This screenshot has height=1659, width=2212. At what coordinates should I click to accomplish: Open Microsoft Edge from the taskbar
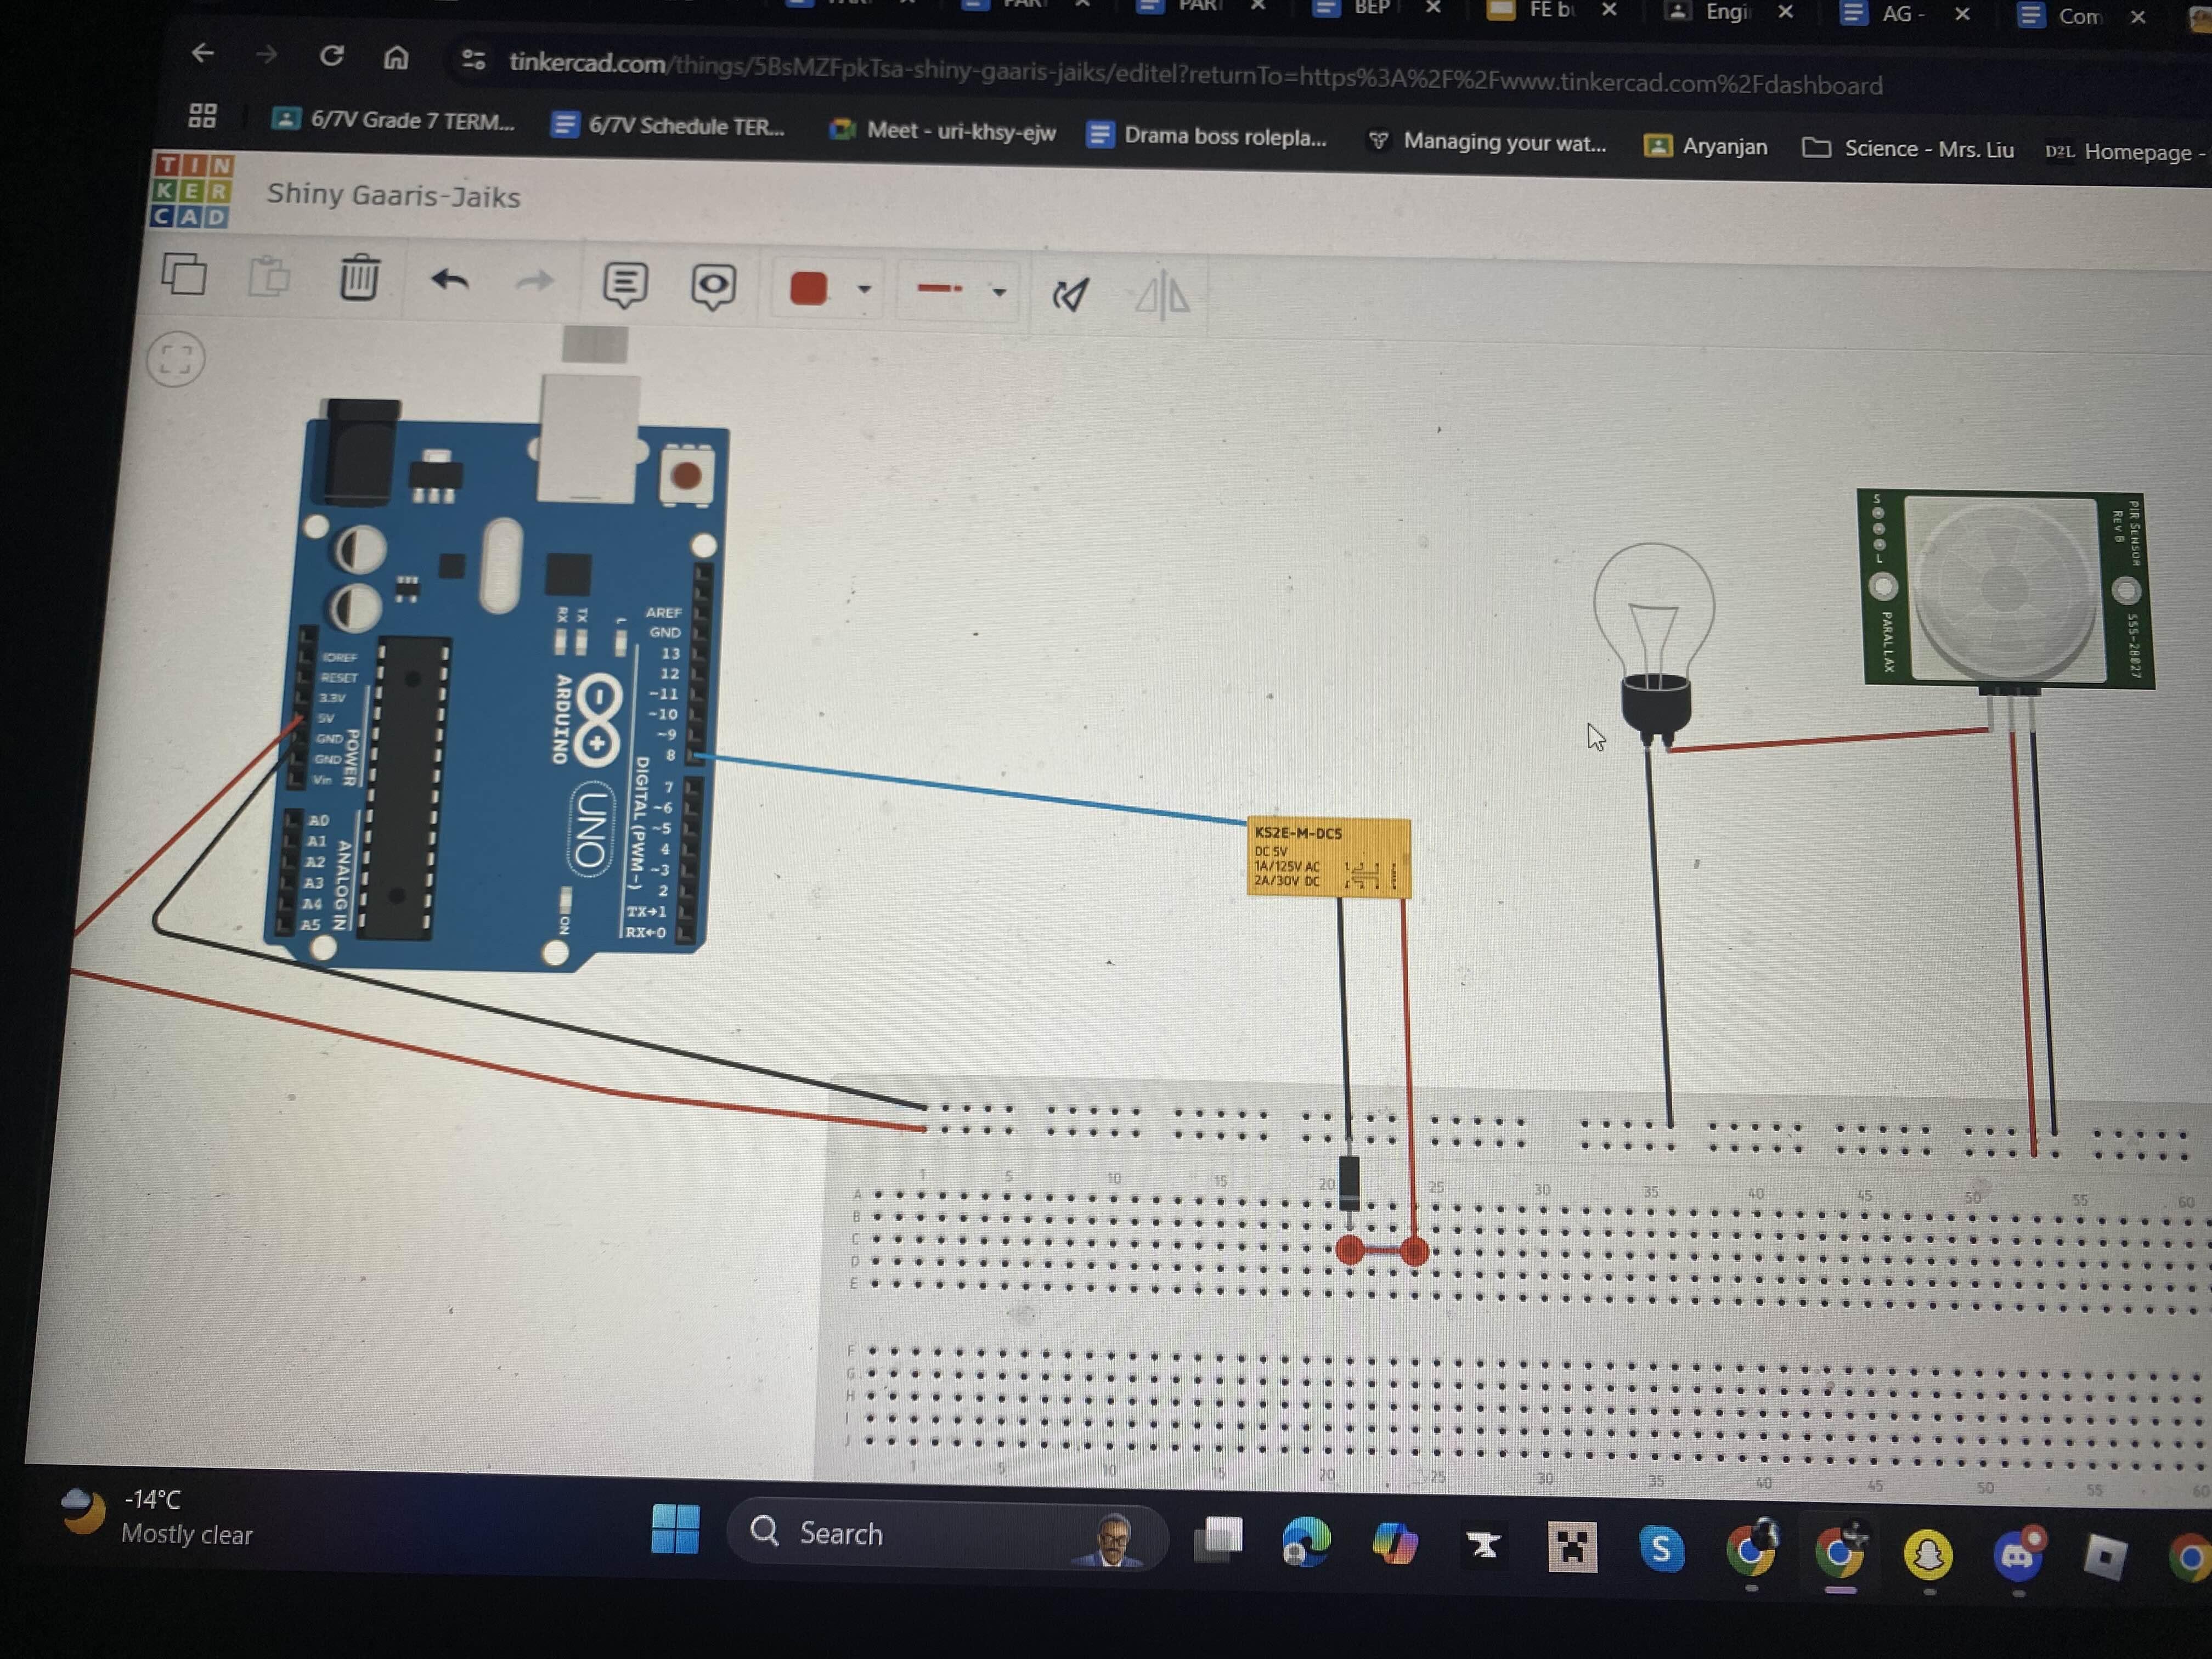point(1306,1542)
